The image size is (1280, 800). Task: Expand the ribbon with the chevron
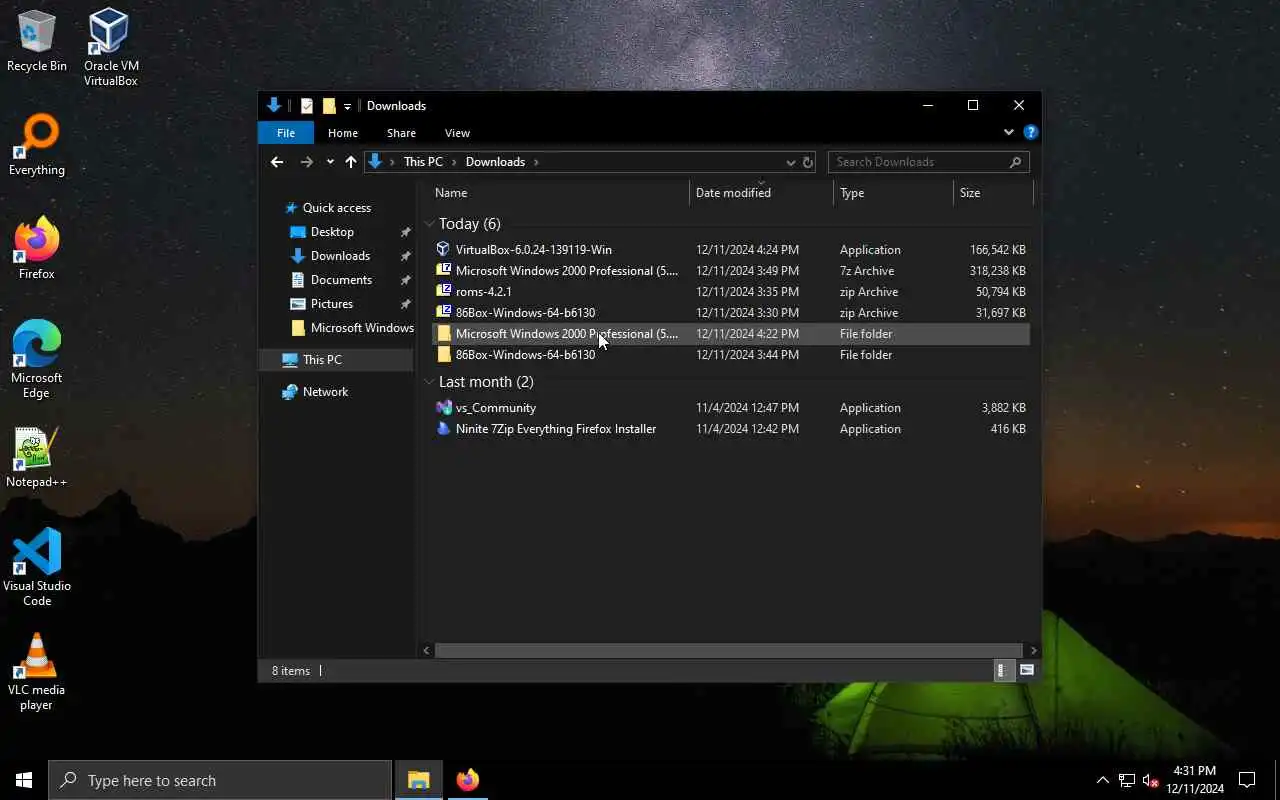[x=1008, y=132]
